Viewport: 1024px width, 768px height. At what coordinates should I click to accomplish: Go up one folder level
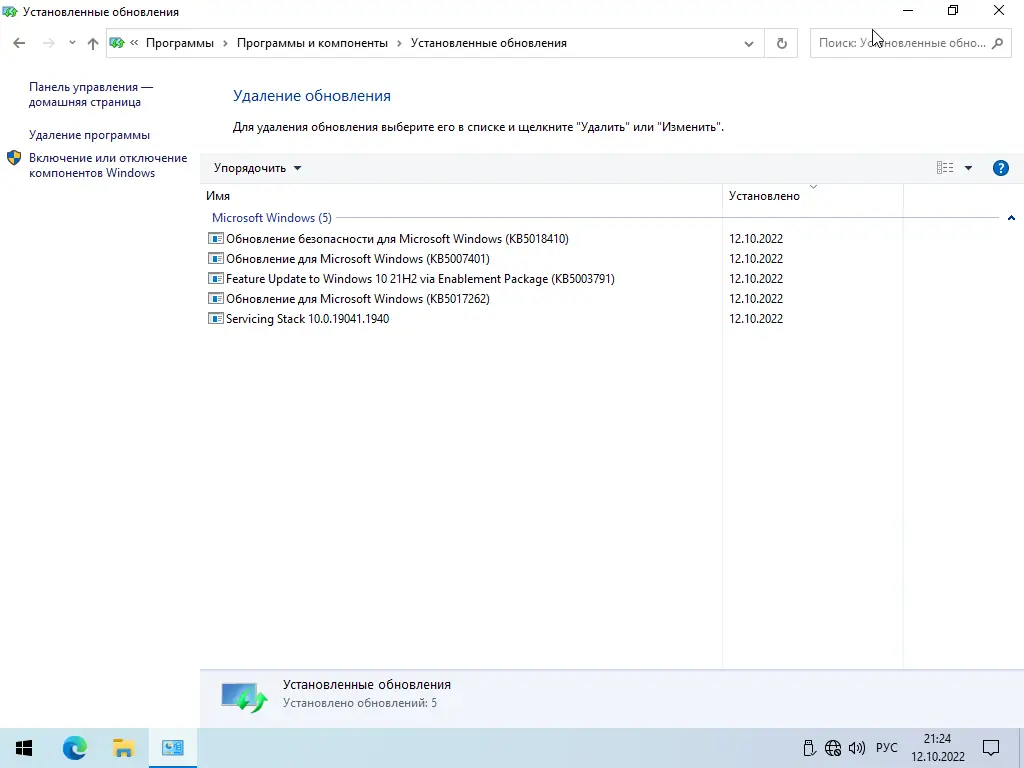[93, 43]
